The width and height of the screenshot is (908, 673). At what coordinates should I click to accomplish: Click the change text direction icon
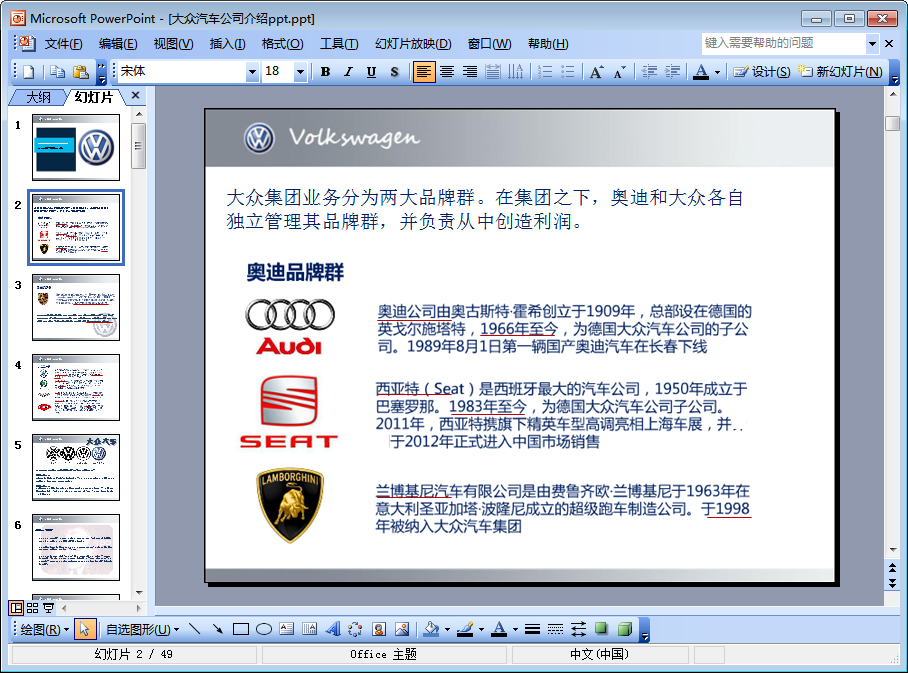[x=515, y=72]
